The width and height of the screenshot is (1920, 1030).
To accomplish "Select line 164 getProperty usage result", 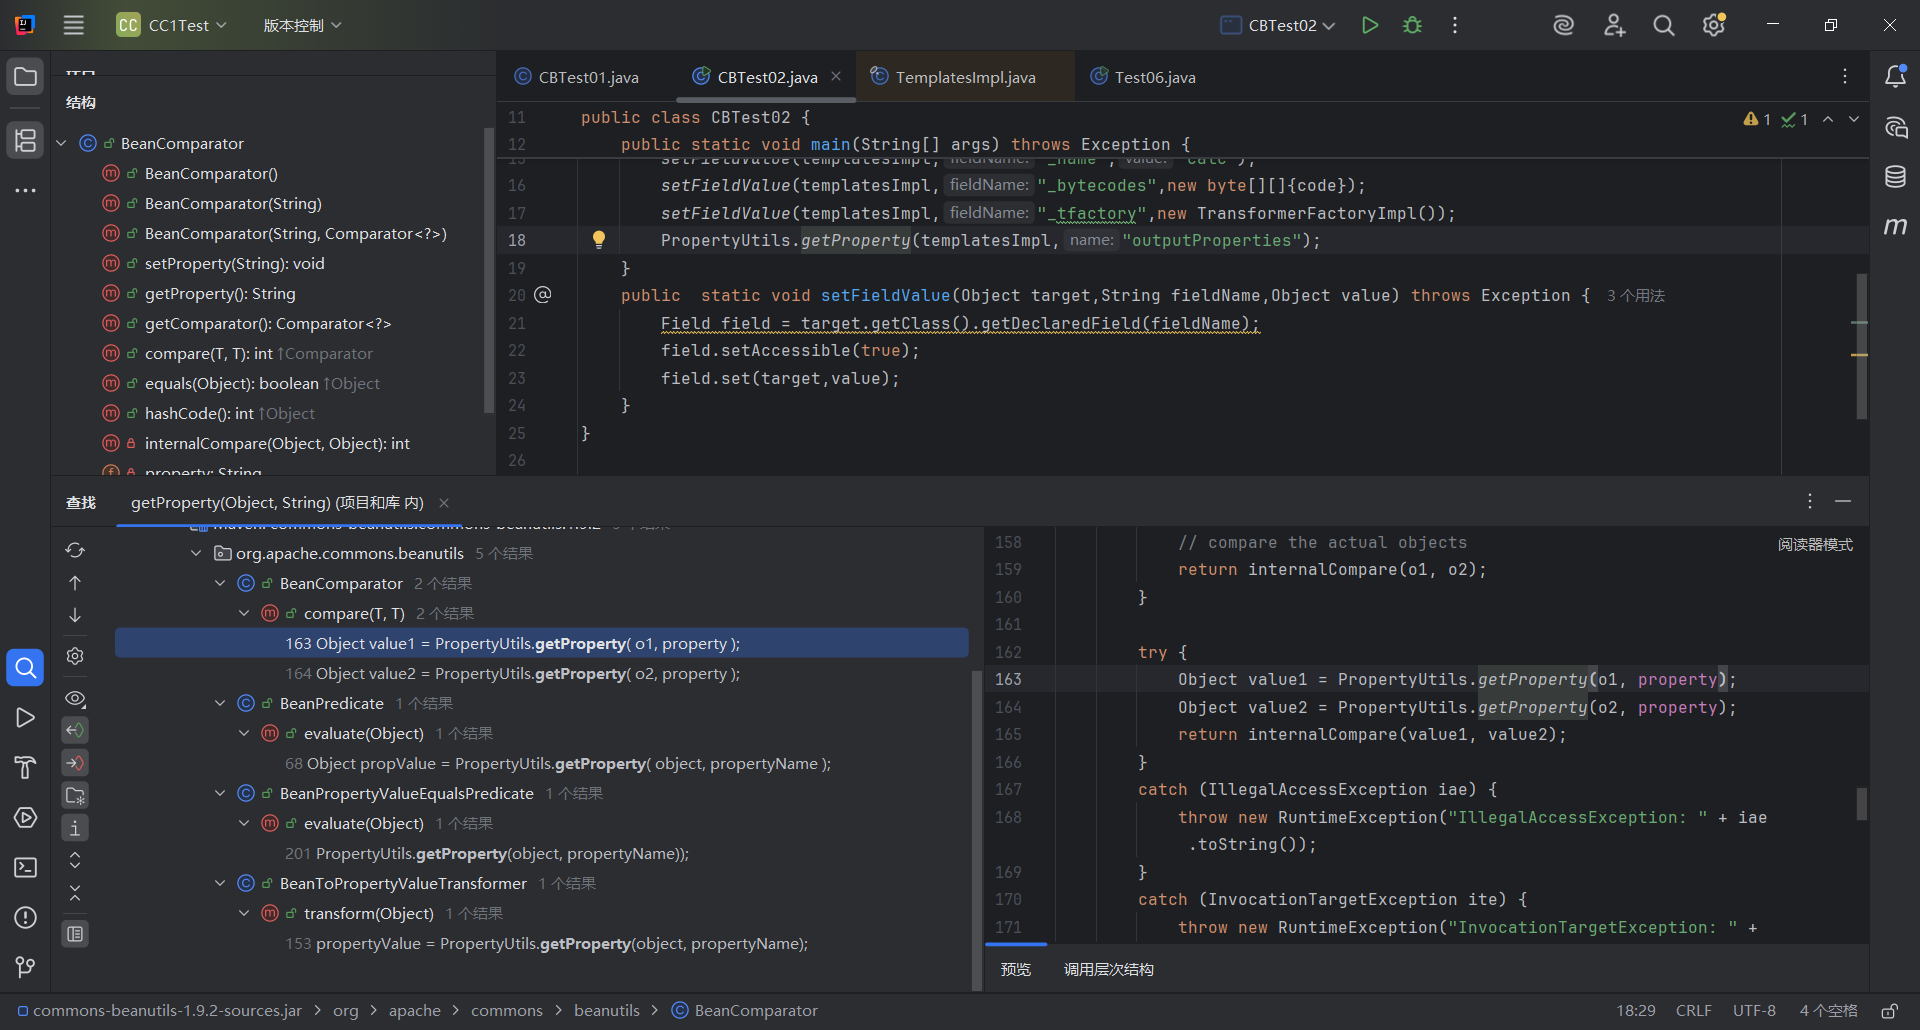I will (x=512, y=673).
